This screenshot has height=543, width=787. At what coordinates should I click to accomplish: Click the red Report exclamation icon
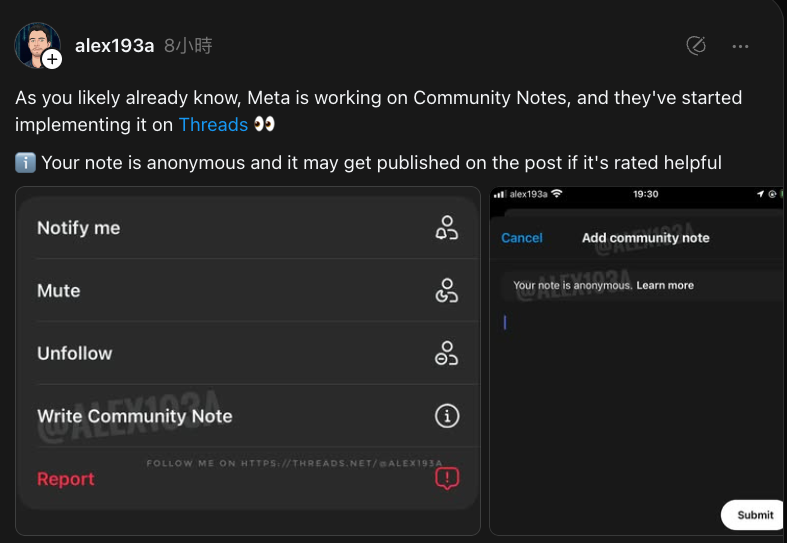pyautogui.click(x=446, y=479)
